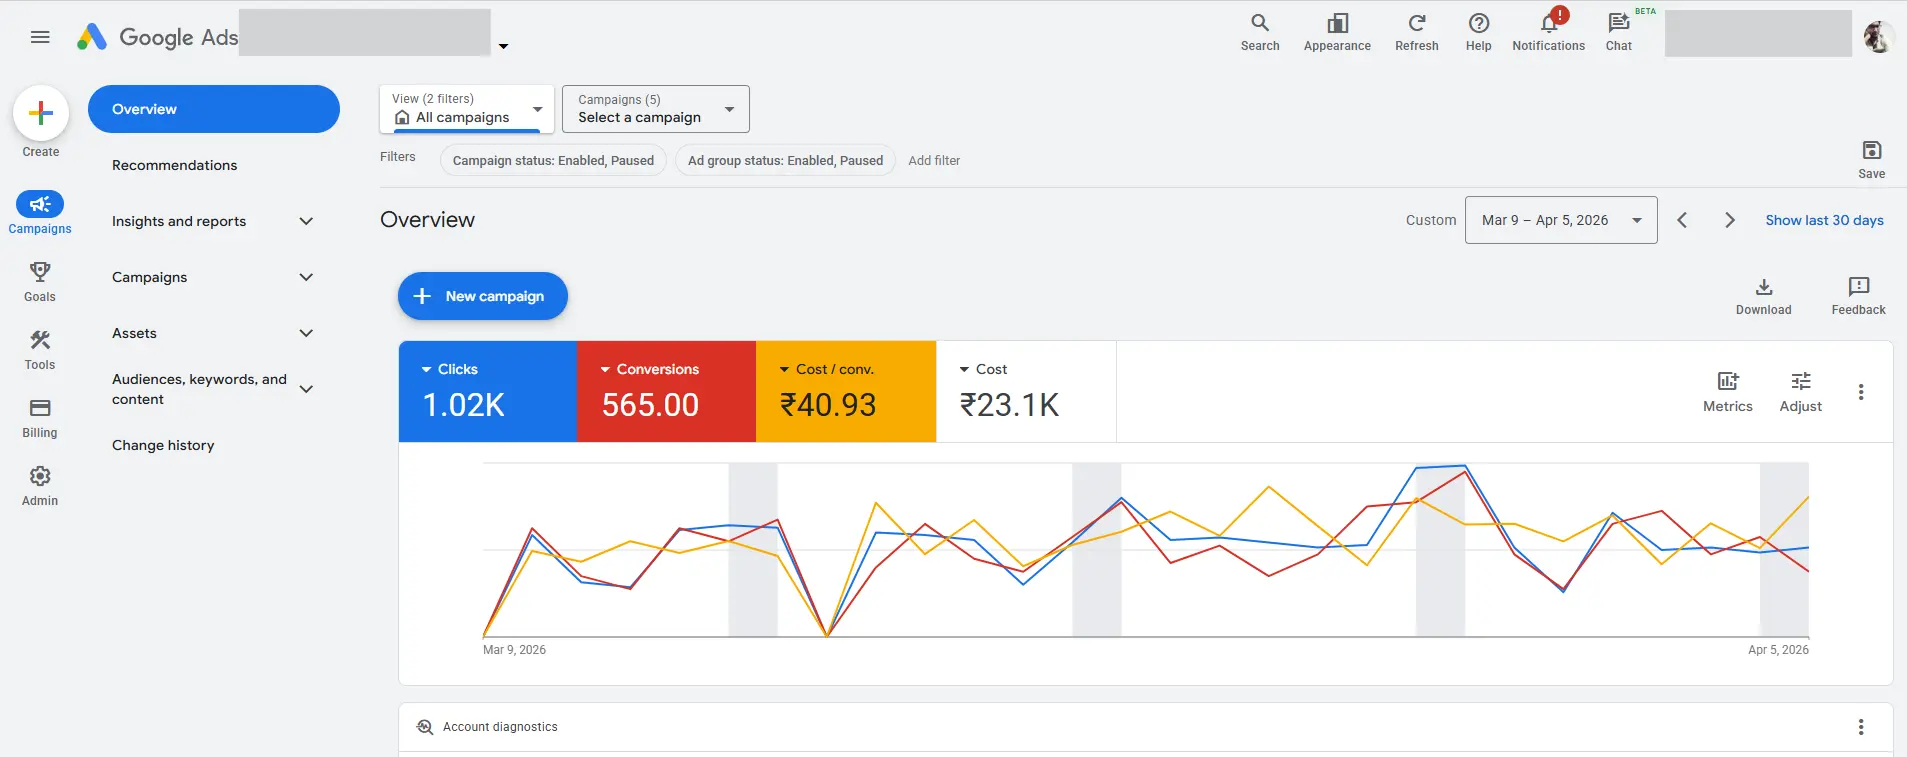The image size is (1907, 757).
Task: Open the user profile avatar
Action: pos(1877,37)
